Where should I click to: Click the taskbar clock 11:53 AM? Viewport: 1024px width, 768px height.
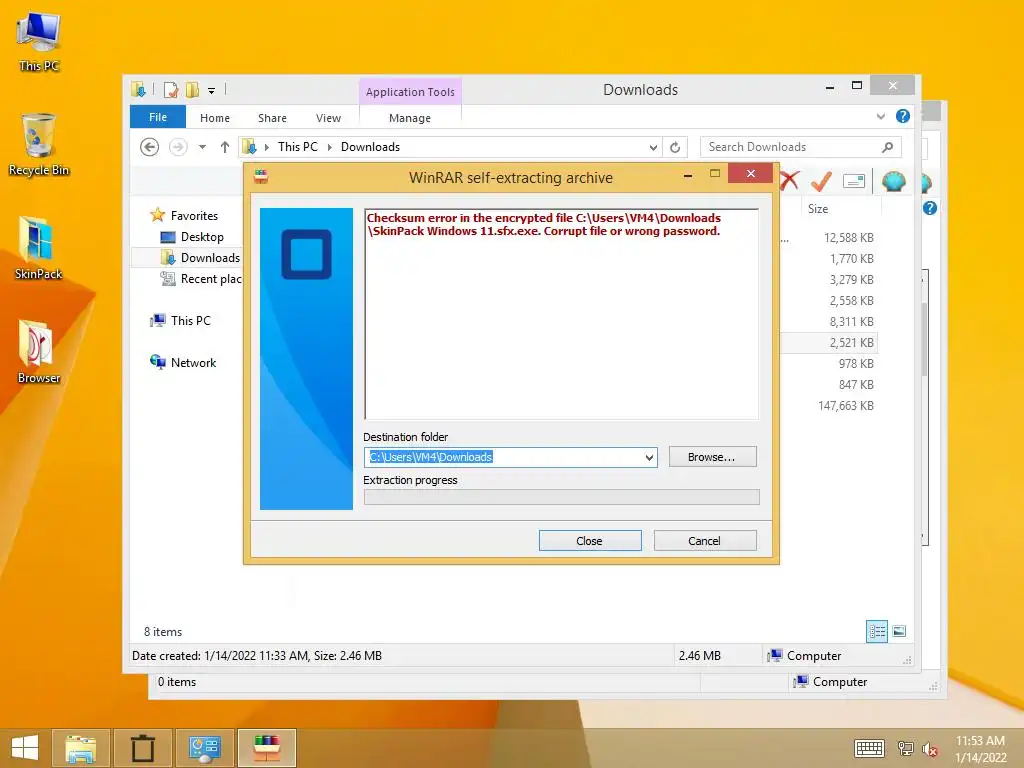click(x=980, y=741)
